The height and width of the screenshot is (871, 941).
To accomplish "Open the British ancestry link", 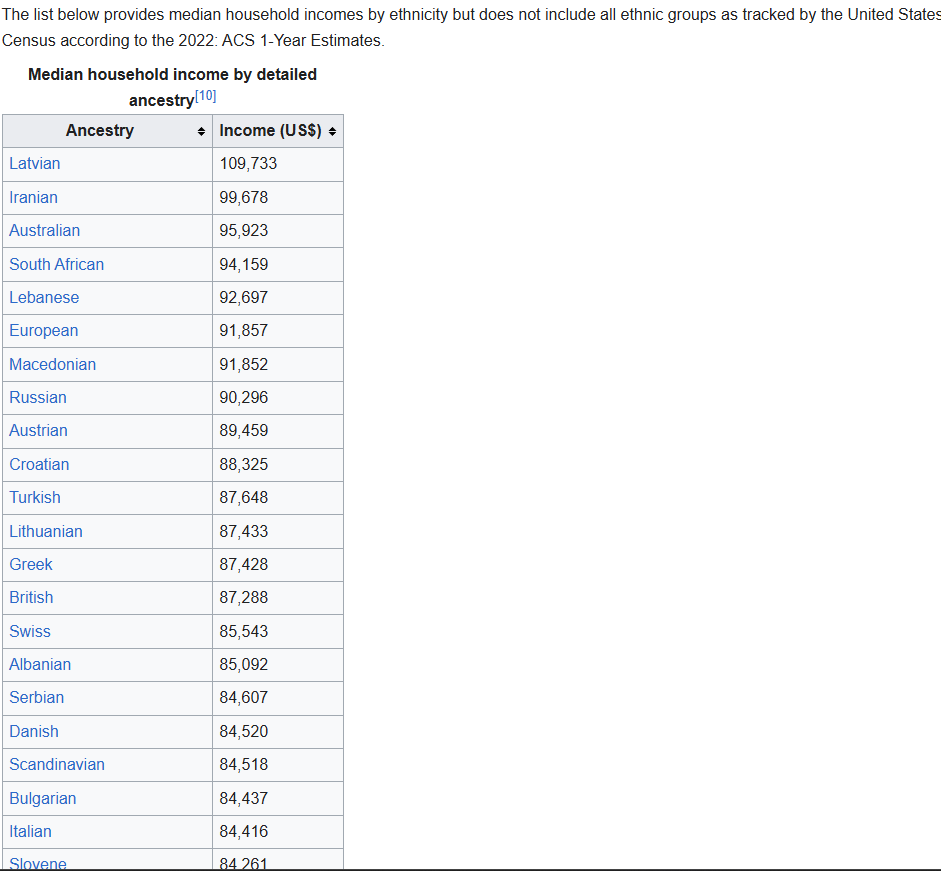I will click(31, 597).
